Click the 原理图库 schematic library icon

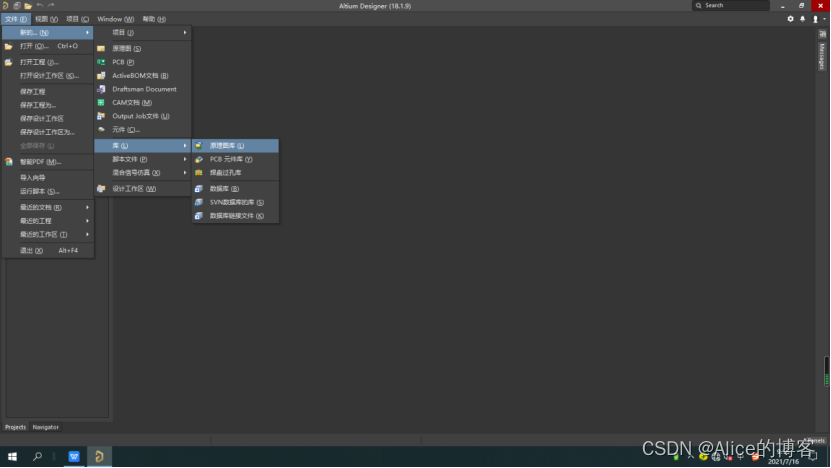click(199, 145)
